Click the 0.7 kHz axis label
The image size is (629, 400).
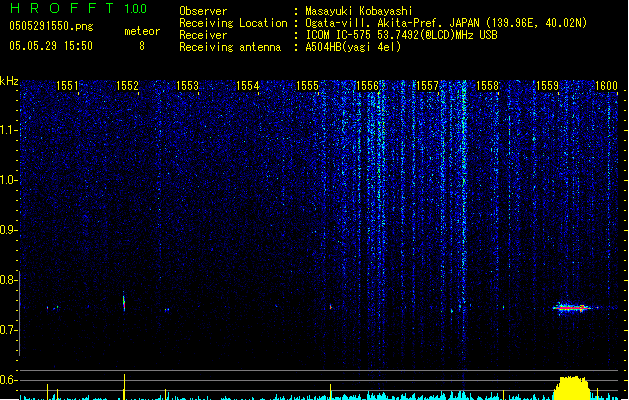8,330
